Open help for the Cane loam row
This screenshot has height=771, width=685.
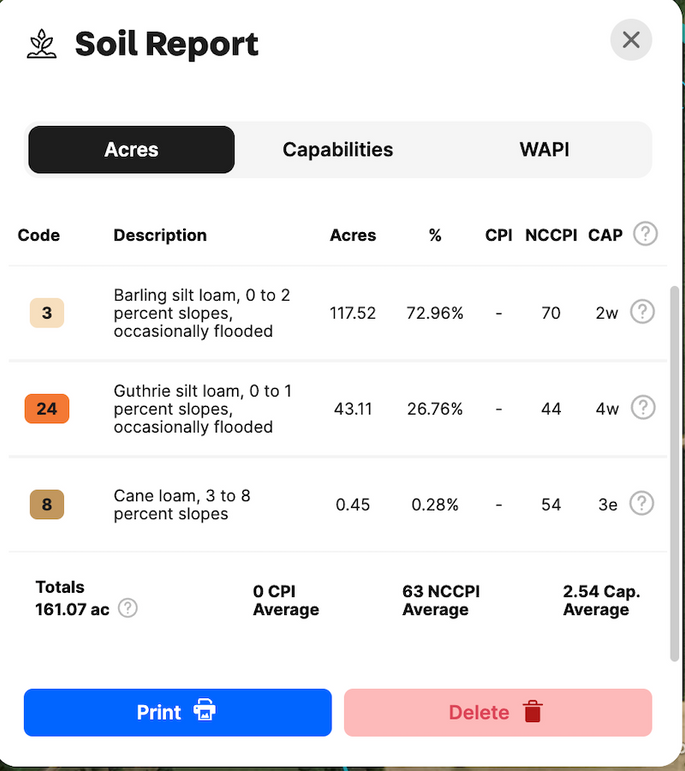(x=642, y=503)
